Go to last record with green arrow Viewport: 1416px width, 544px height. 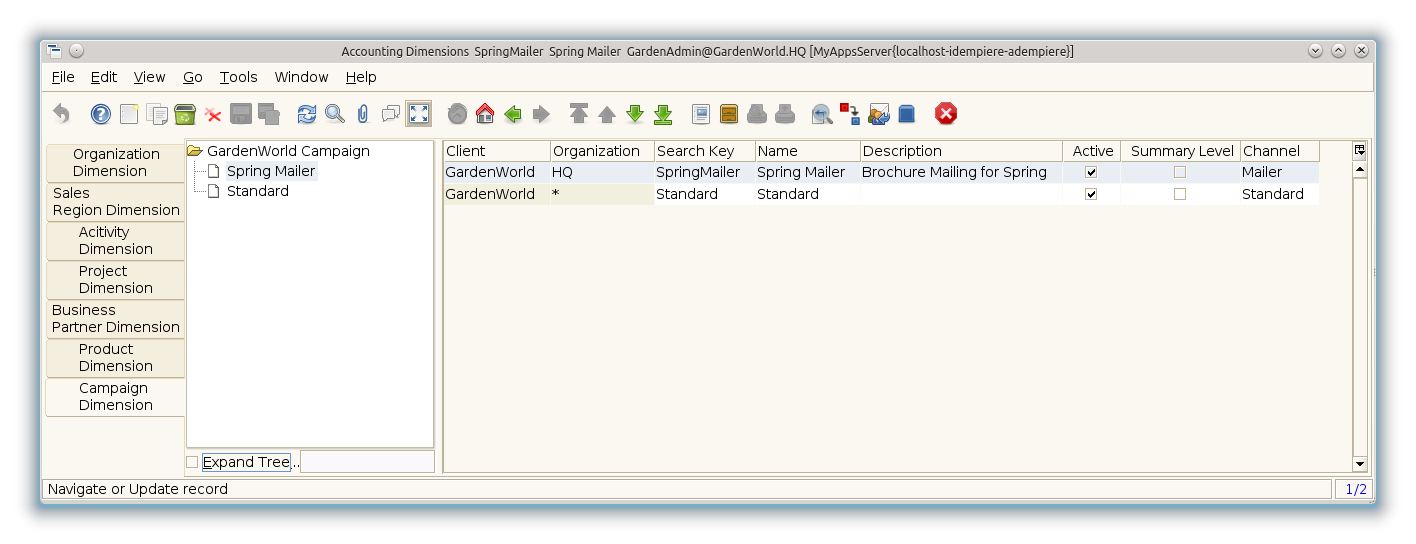(662, 114)
